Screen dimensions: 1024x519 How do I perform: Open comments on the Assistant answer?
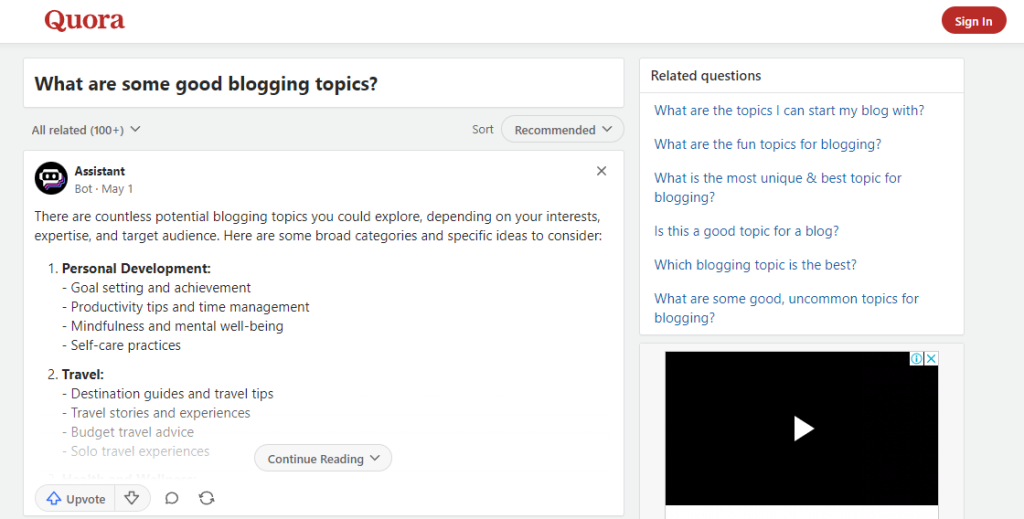click(172, 499)
